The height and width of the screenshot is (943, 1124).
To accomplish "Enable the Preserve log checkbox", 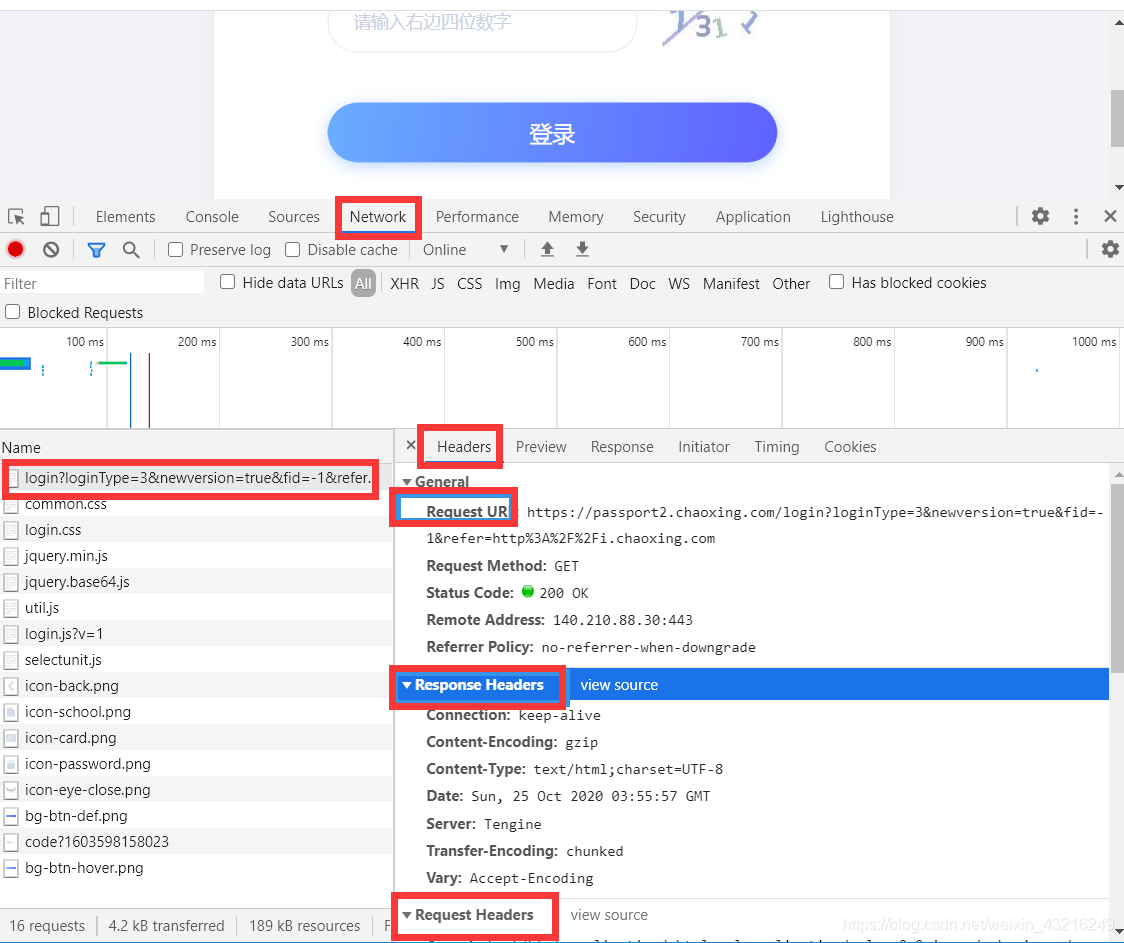I will point(176,250).
